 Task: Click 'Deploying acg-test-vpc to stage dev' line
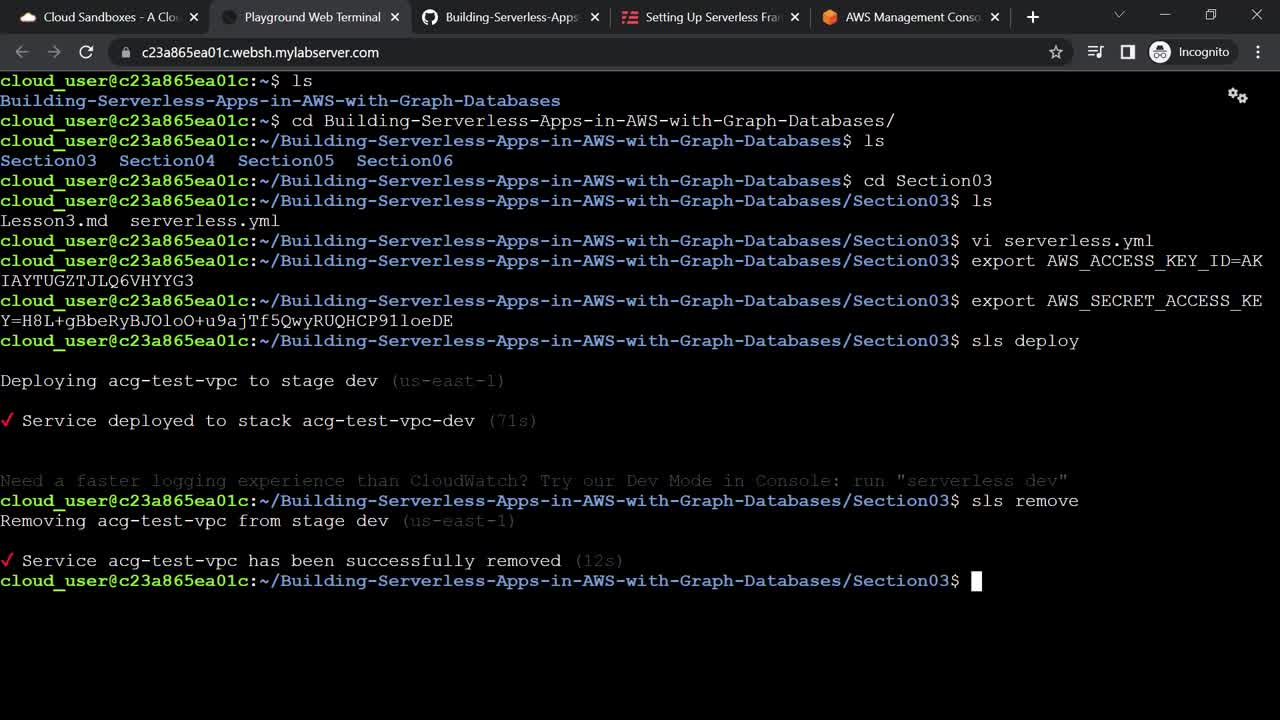coord(252,381)
